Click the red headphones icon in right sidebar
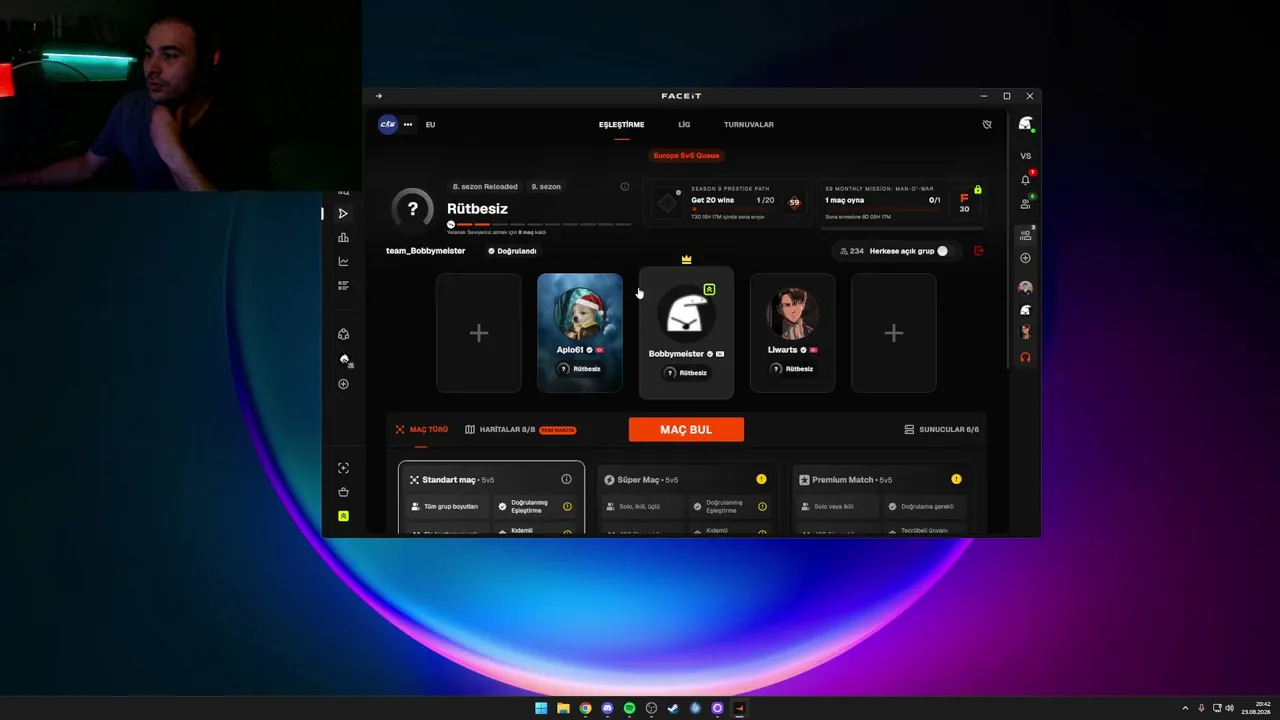Image resolution: width=1280 pixels, height=720 pixels. click(1025, 357)
